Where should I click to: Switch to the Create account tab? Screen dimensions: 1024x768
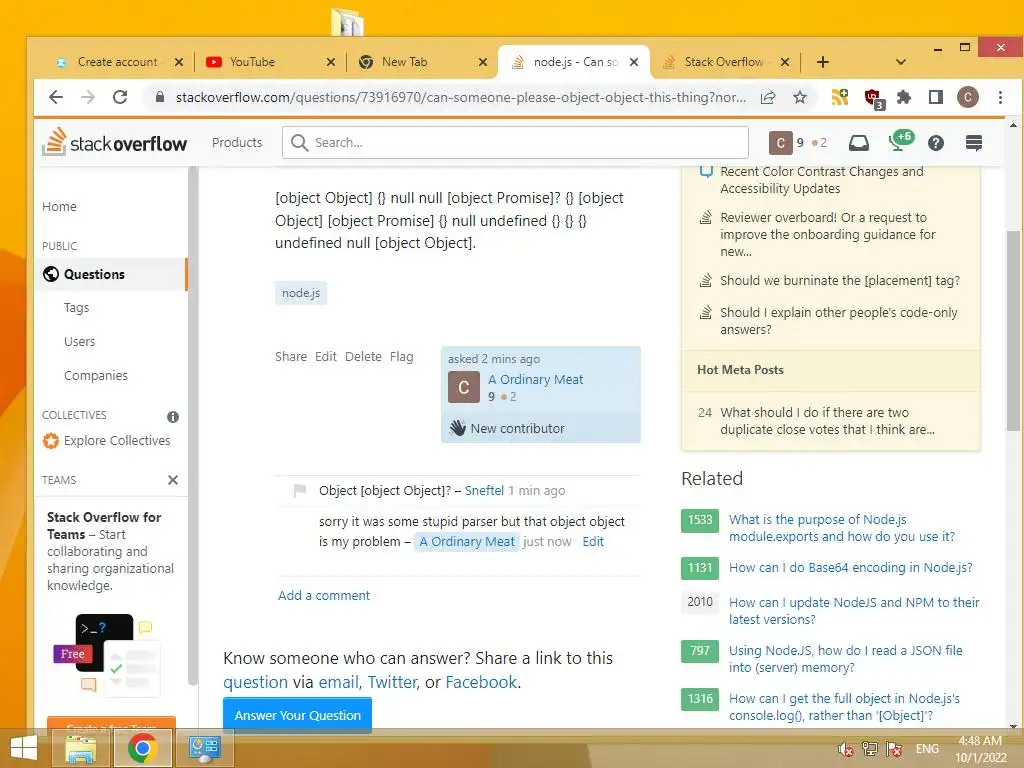(118, 62)
